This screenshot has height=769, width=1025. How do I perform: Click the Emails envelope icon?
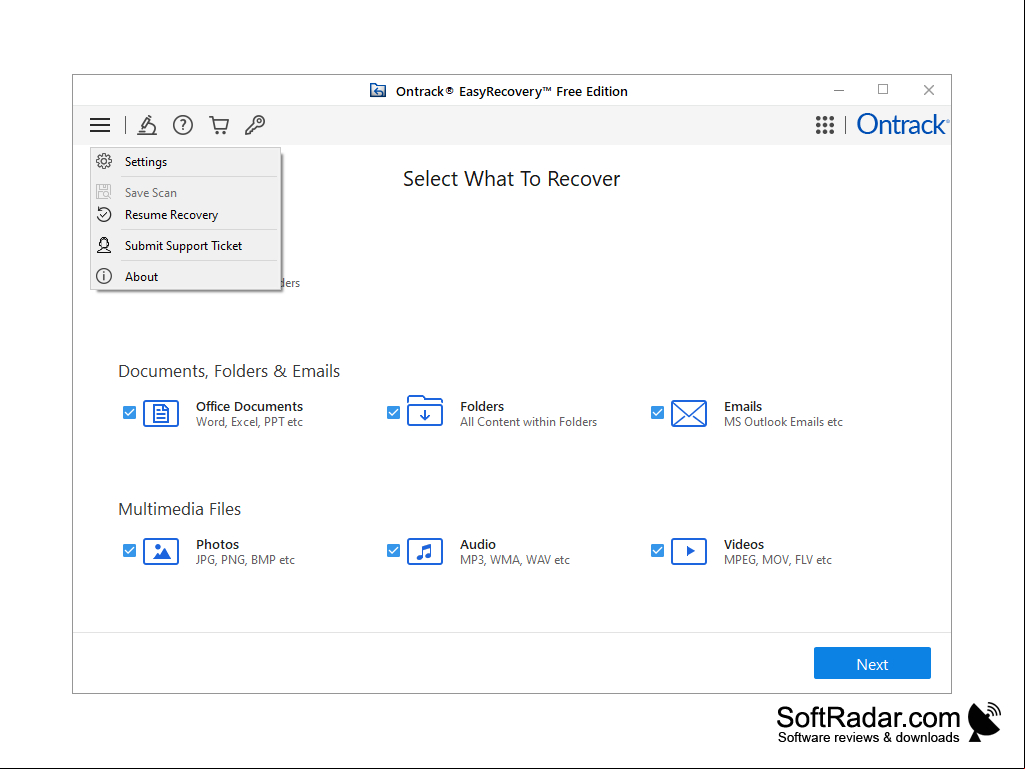point(689,413)
